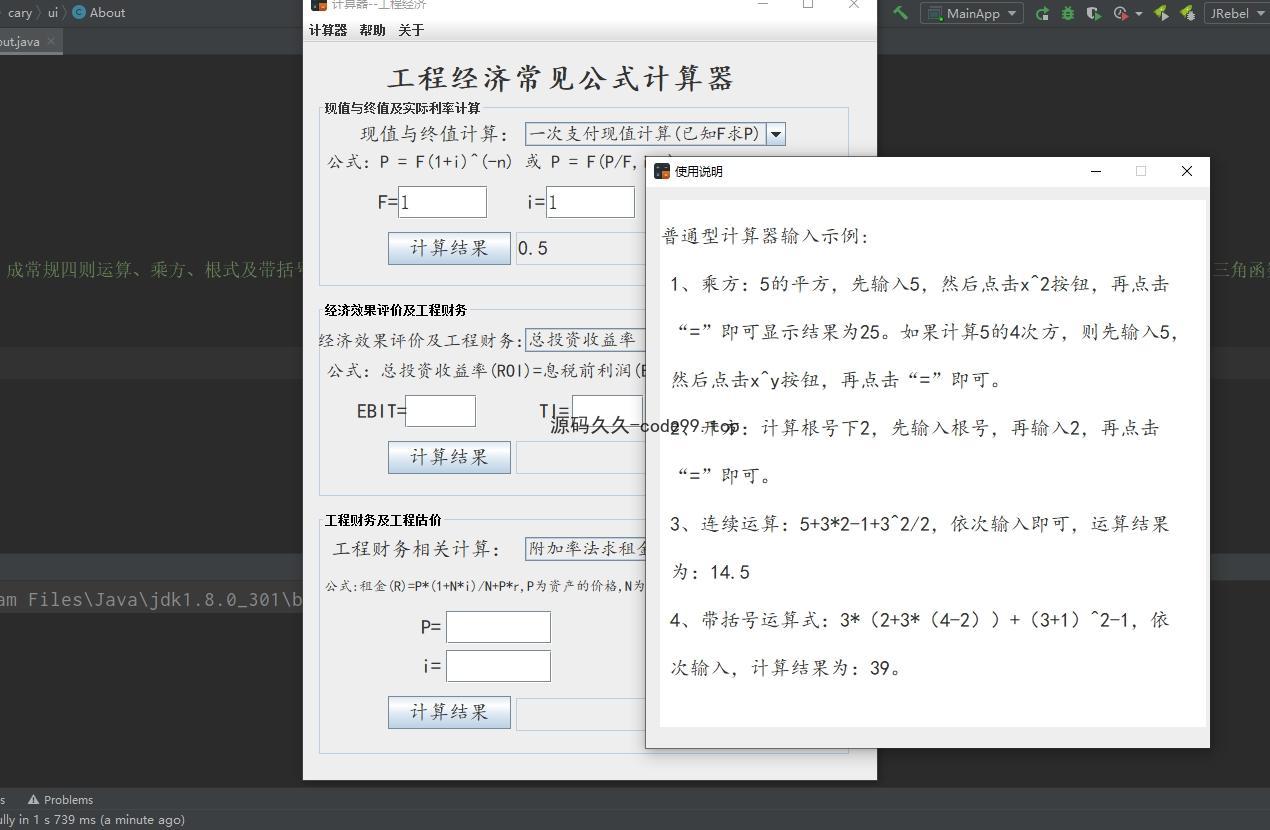Click 计算结果 button in 现值与终值 section
Viewport: 1270px width, 830px height.
coord(449,248)
